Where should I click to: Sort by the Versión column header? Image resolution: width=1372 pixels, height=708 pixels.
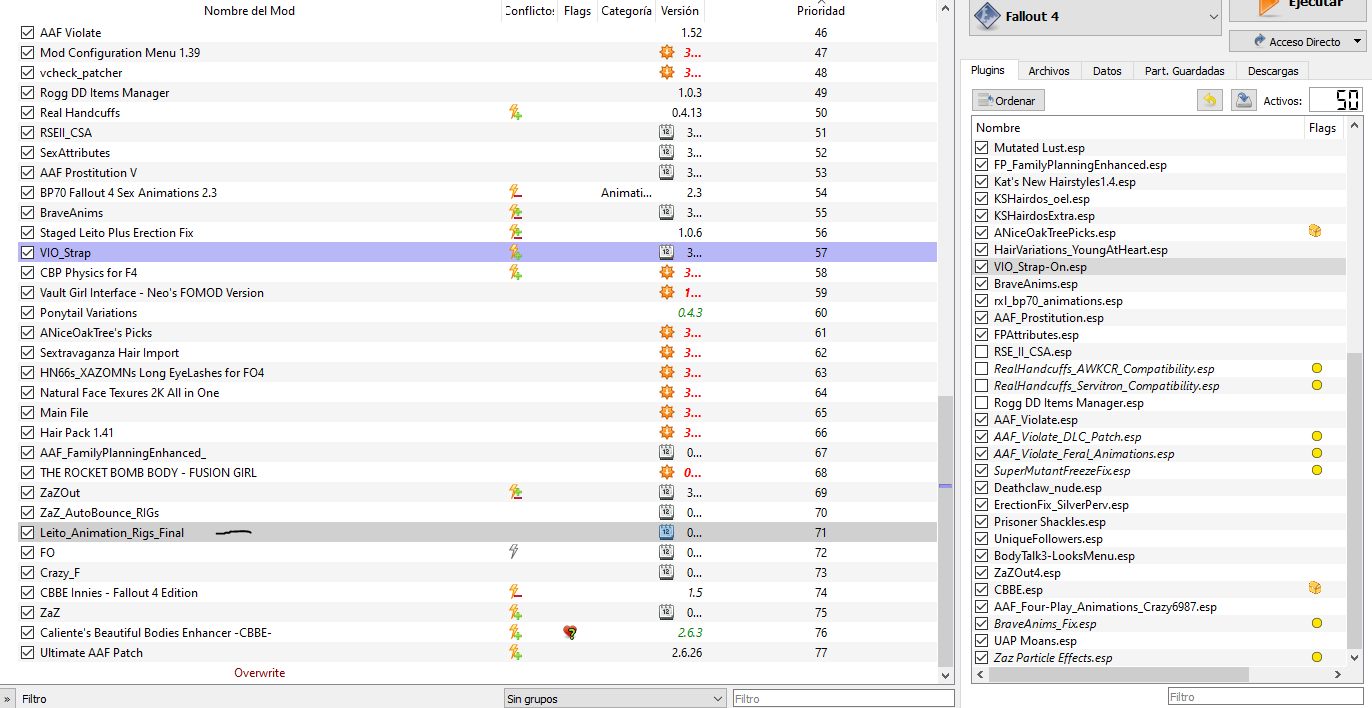pos(680,11)
